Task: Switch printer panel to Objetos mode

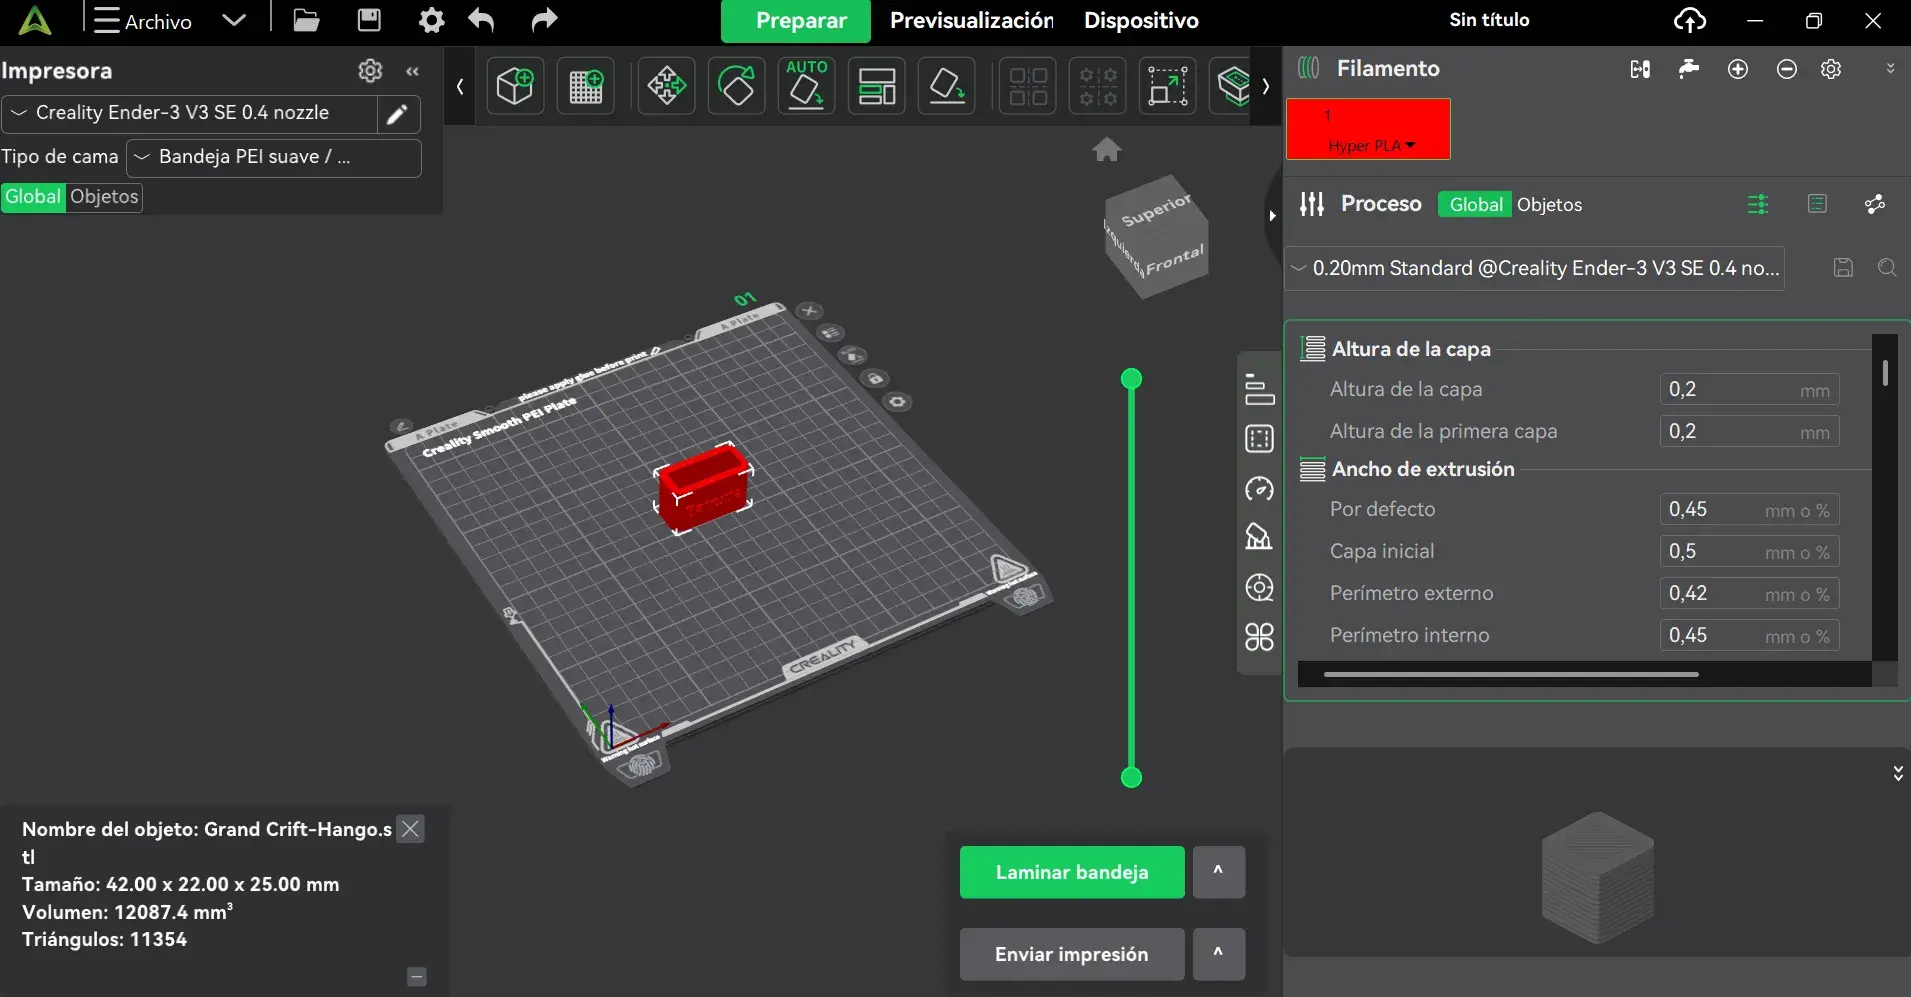Action: tap(104, 197)
